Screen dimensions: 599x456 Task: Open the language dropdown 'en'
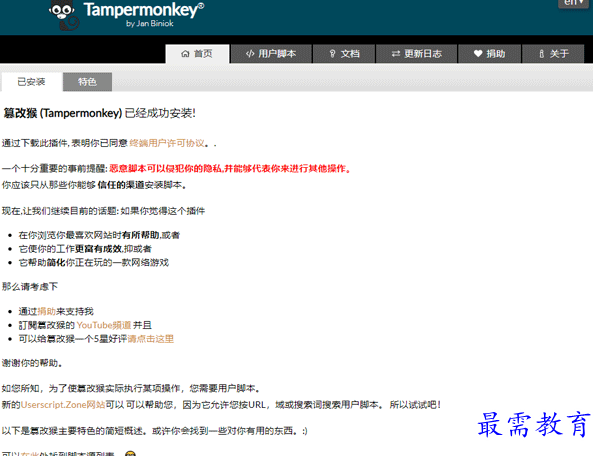coord(573,3)
